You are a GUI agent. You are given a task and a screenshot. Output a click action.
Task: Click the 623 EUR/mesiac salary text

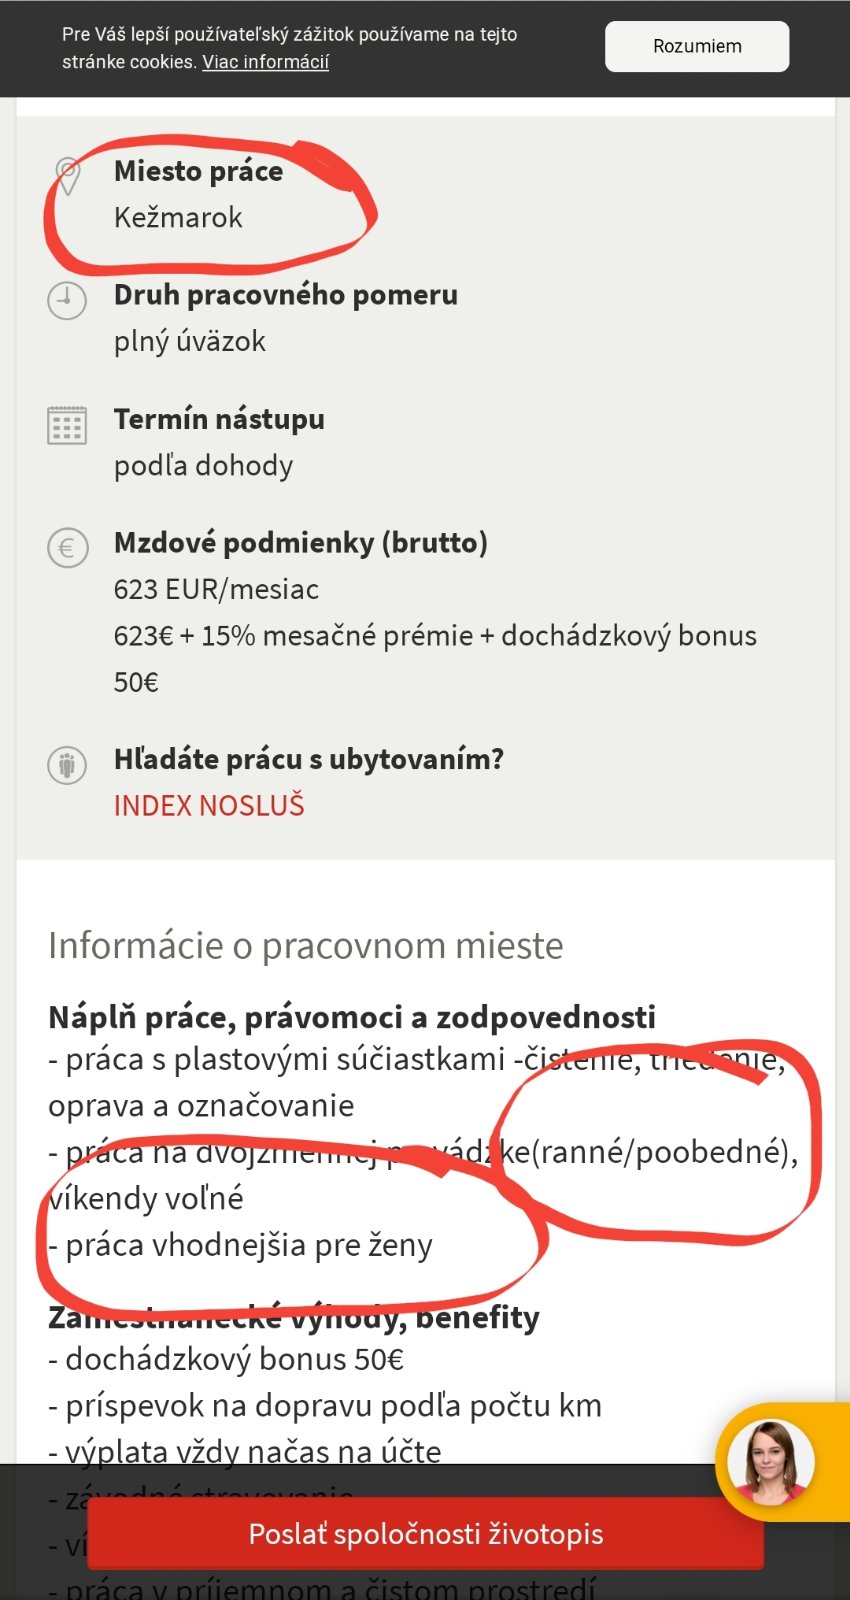[x=216, y=589]
